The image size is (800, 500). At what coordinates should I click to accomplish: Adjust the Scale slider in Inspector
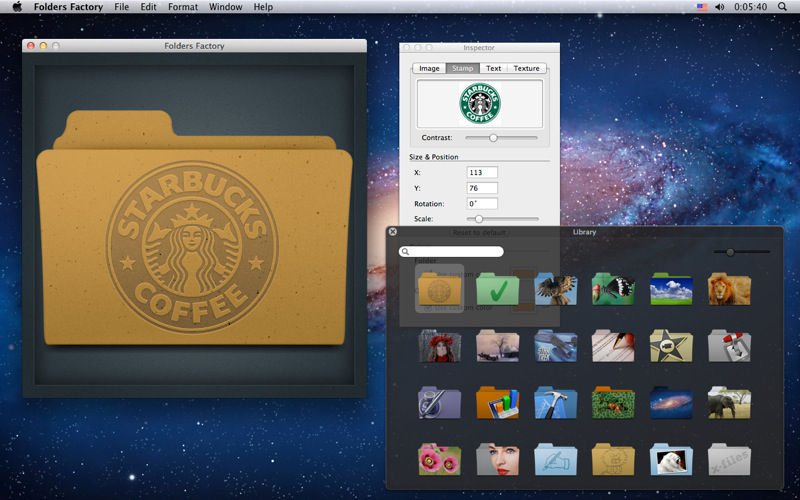point(479,219)
